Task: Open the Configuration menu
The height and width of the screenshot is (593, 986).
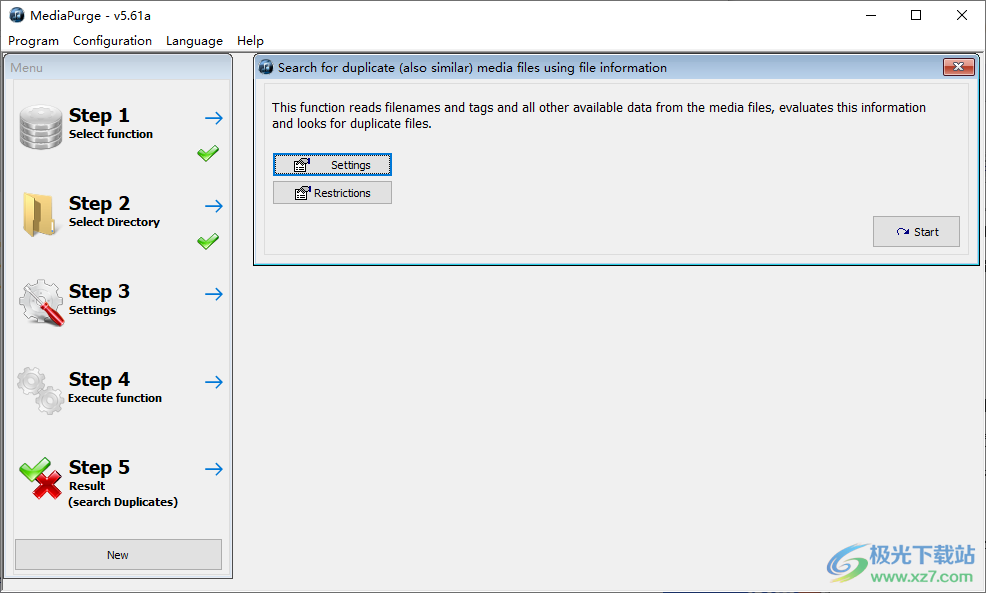Action: pyautogui.click(x=112, y=41)
